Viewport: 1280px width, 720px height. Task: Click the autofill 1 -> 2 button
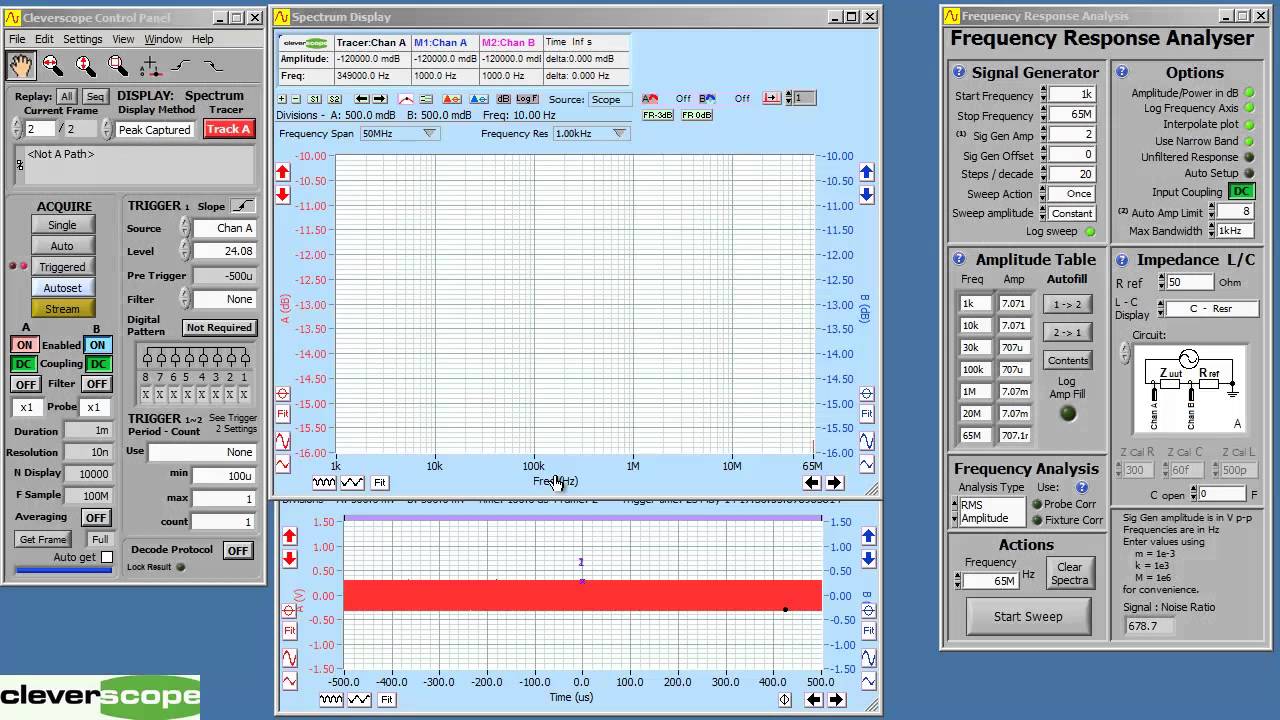click(1067, 304)
